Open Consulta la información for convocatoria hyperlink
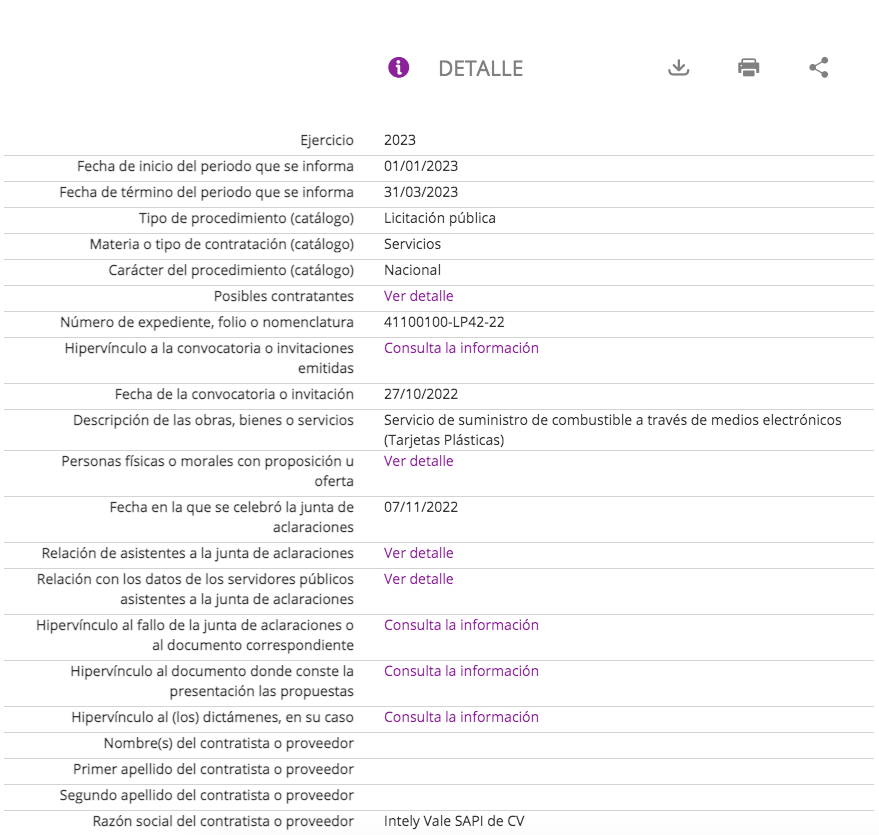The height and width of the screenshot is (835, 879). click(461, 348)
